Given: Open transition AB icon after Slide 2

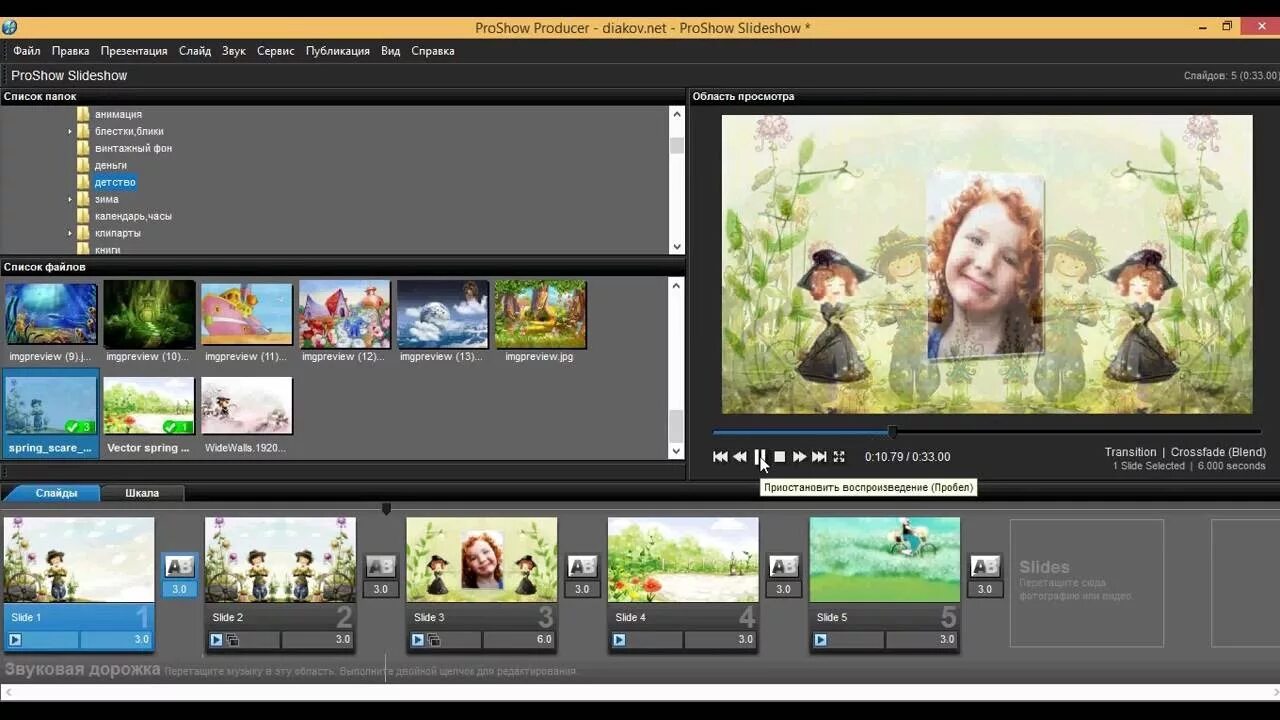Looking at the screenshot, I should pyautogui.click(x=380, y=567).
